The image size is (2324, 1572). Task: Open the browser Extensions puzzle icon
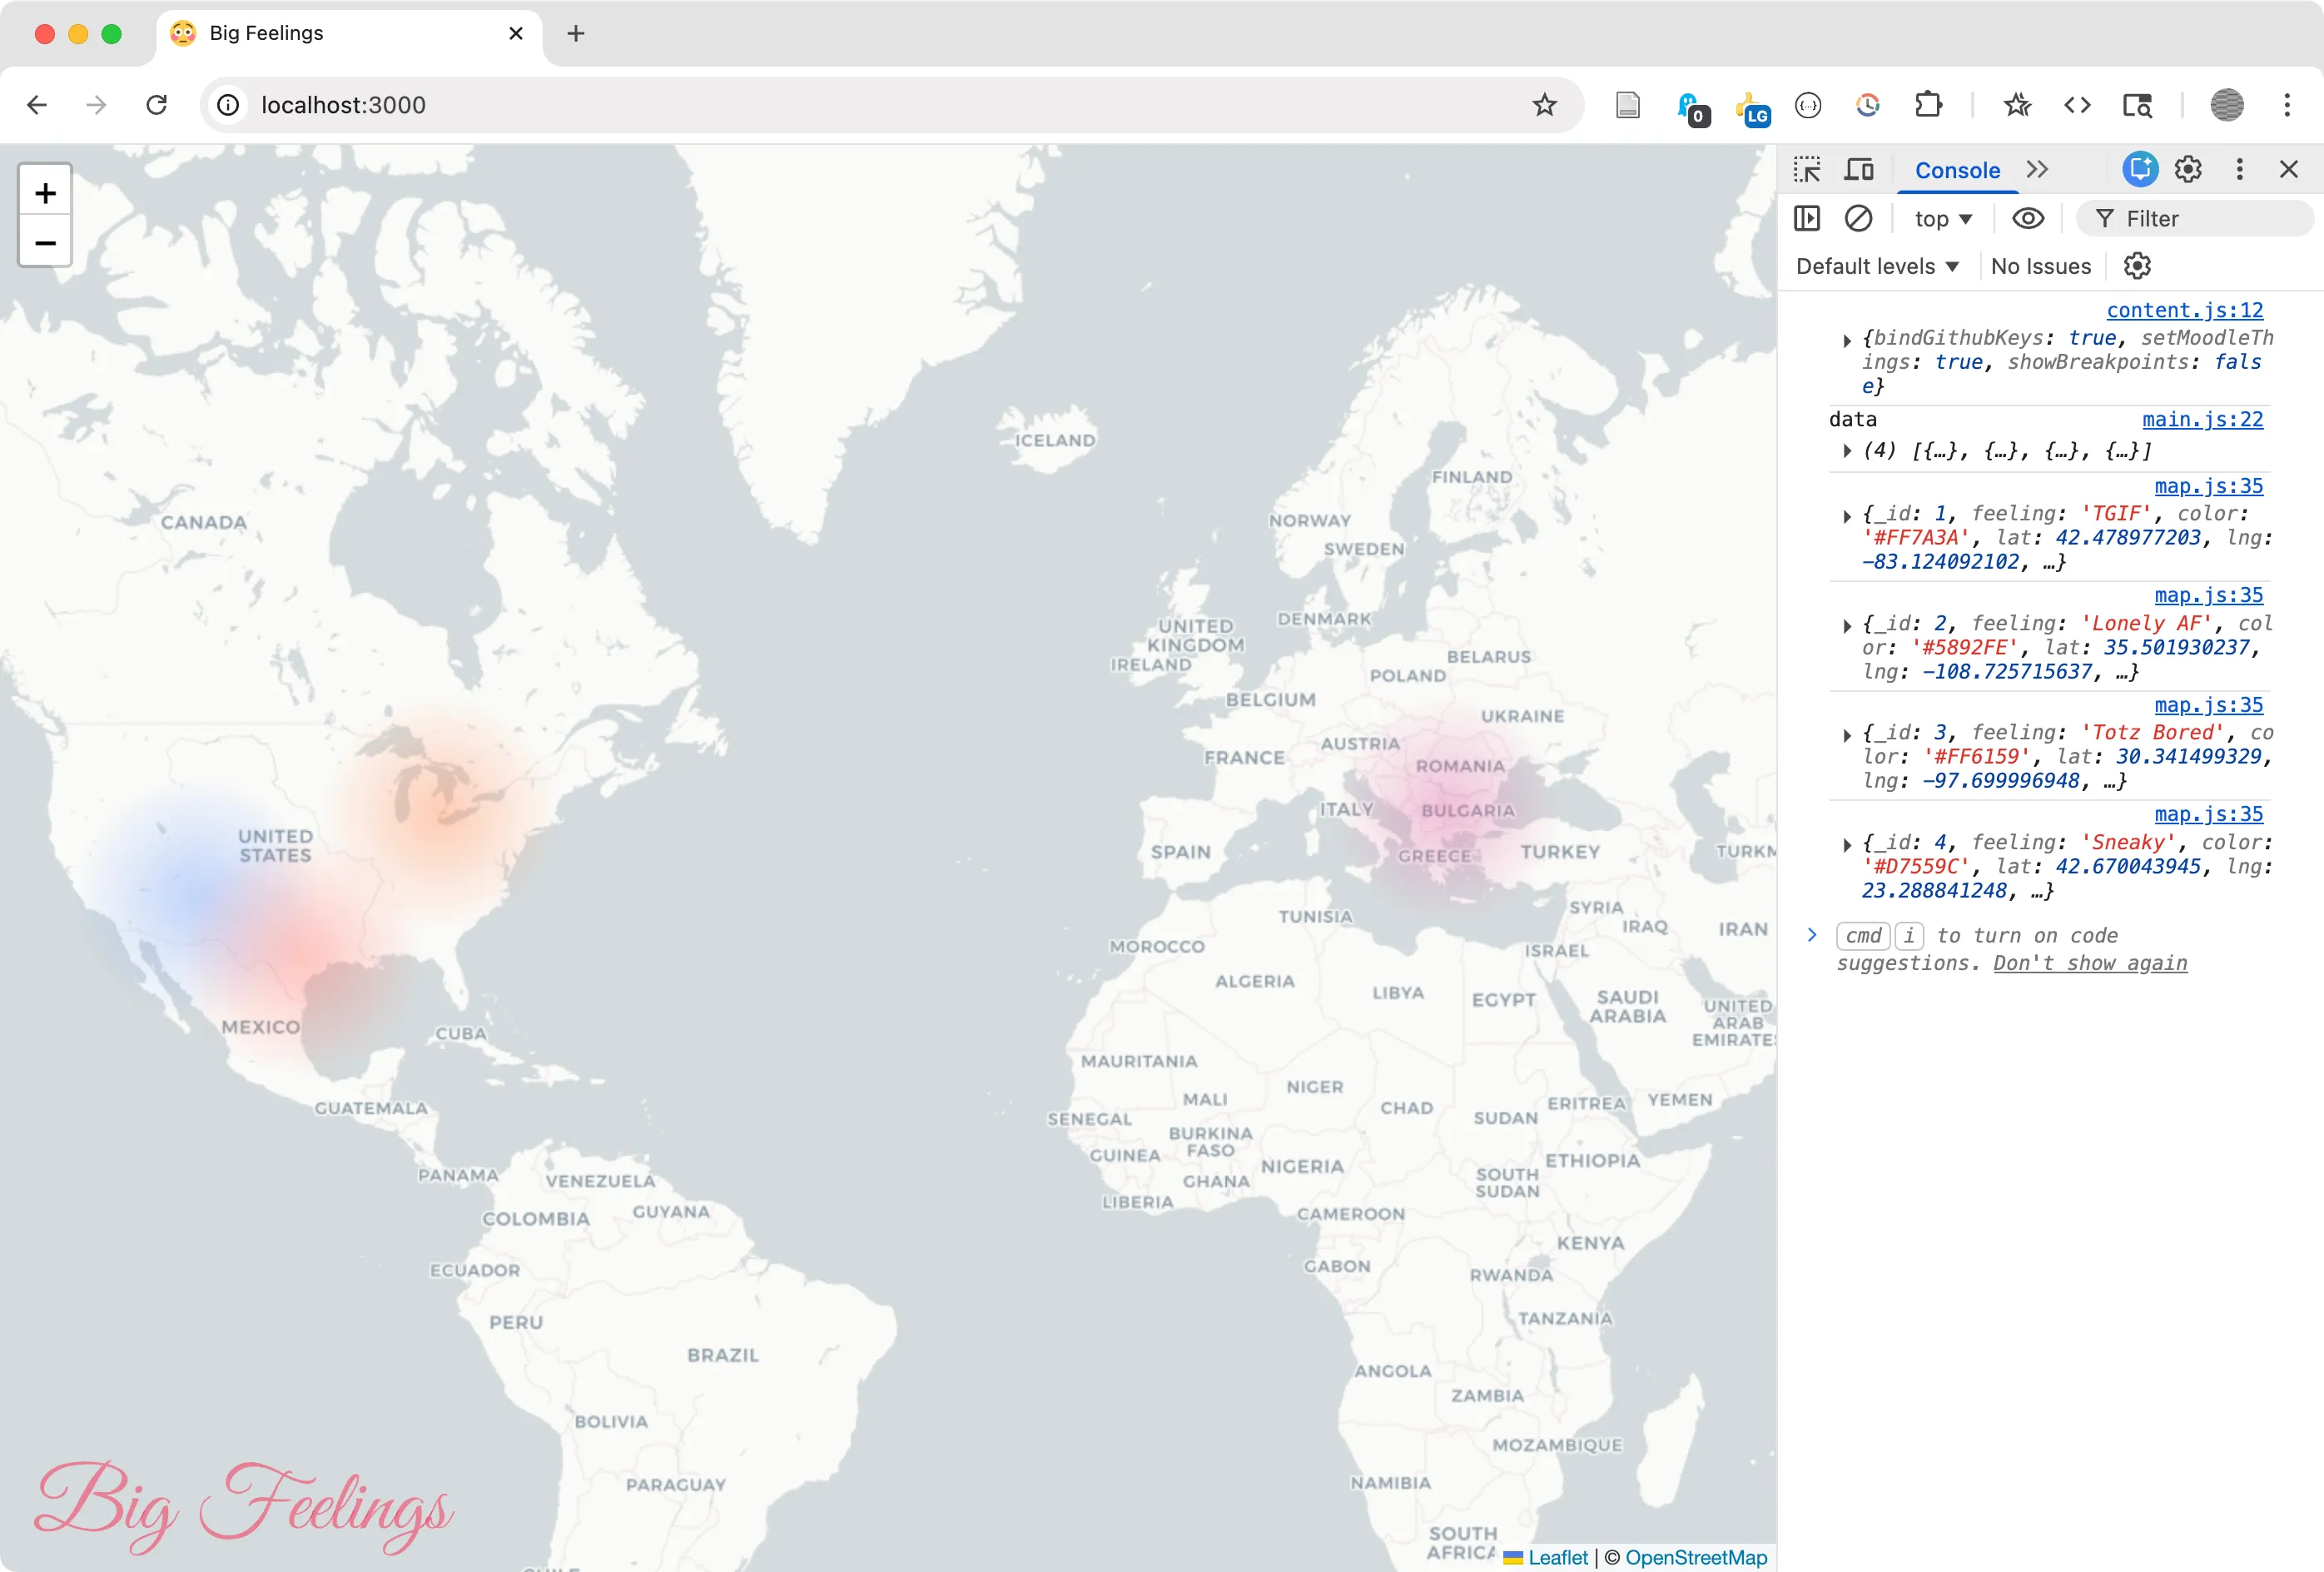[1928, 105]
